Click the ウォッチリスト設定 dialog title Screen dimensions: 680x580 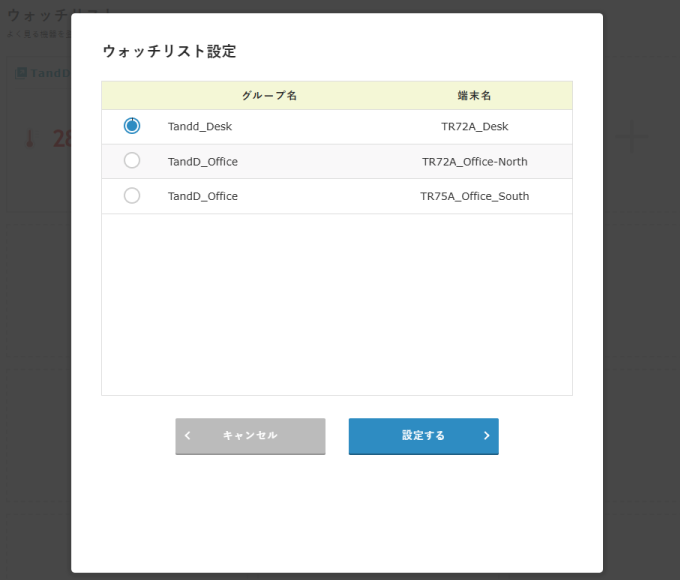pos(169,51)
